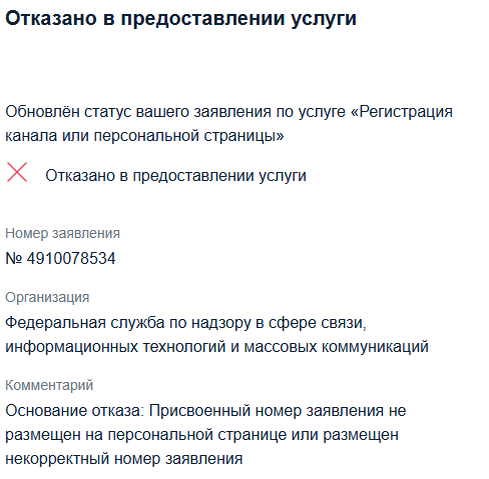Click the "Комментарий" field label
This screenshot has height=479, width=489.
[x=49, y=385]
